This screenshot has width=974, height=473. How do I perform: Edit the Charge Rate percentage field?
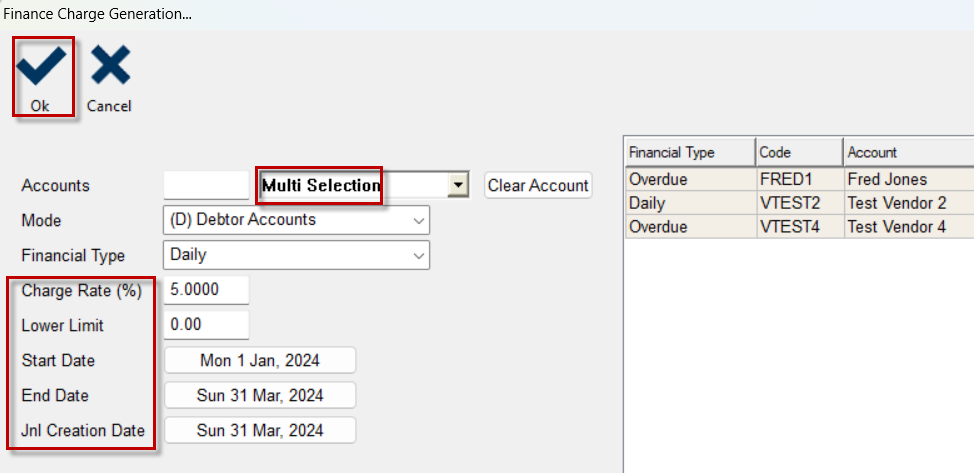[206, 290]
